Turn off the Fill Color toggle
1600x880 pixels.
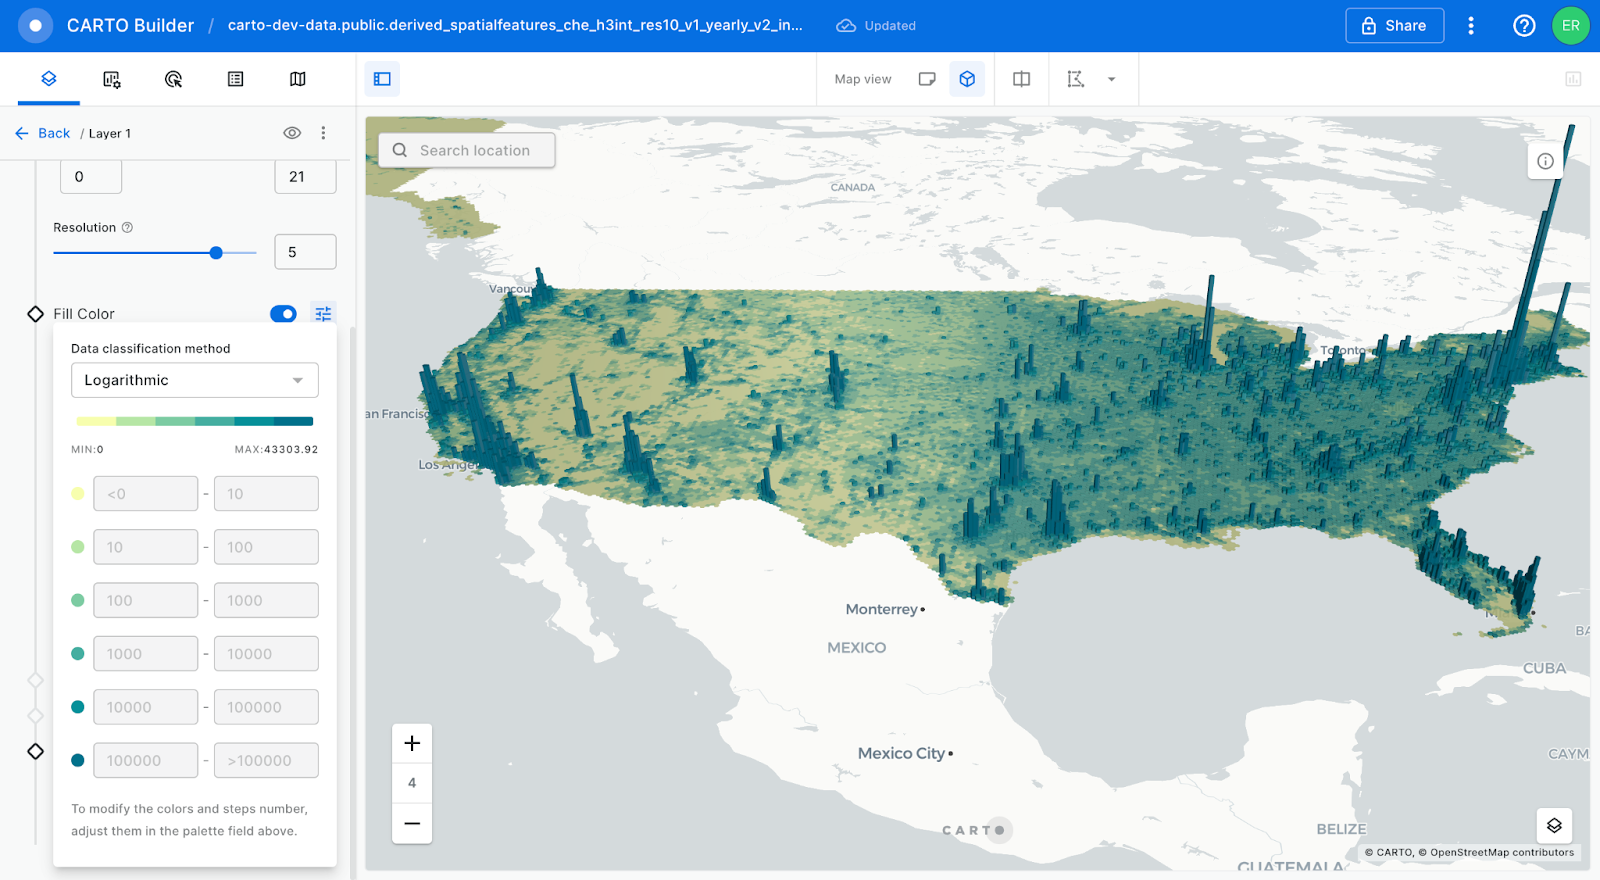pyautogui.click(x=283, y=314)
